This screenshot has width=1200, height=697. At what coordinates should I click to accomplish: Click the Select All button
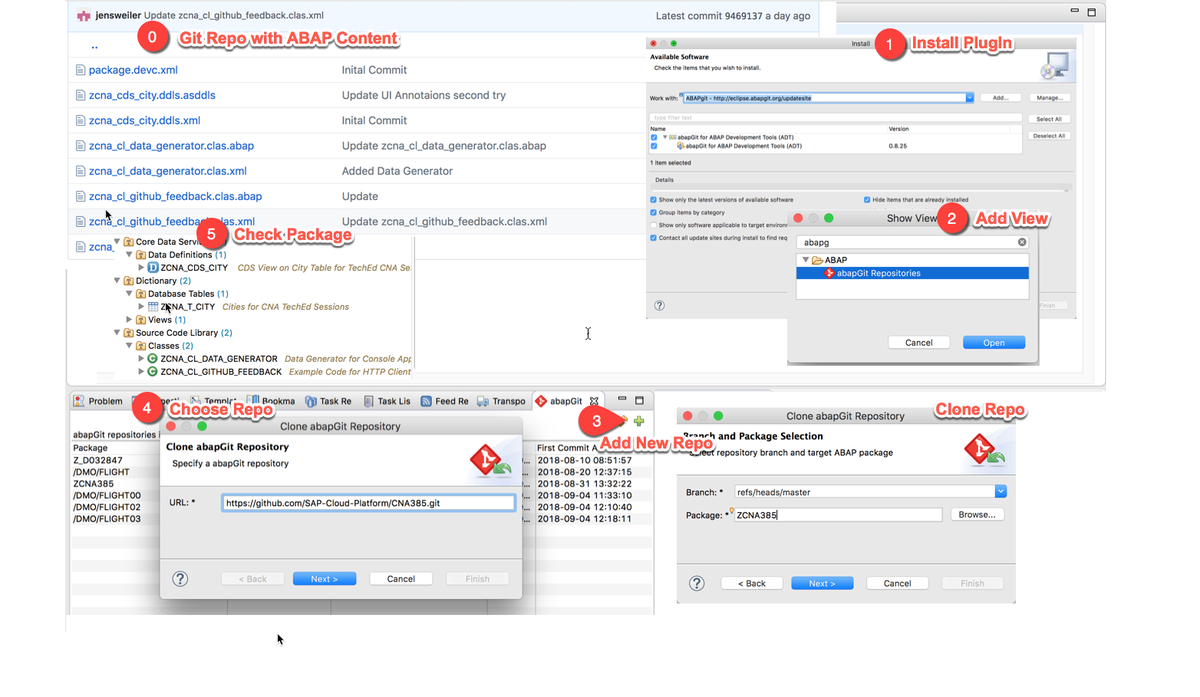tap(1049, 119)
